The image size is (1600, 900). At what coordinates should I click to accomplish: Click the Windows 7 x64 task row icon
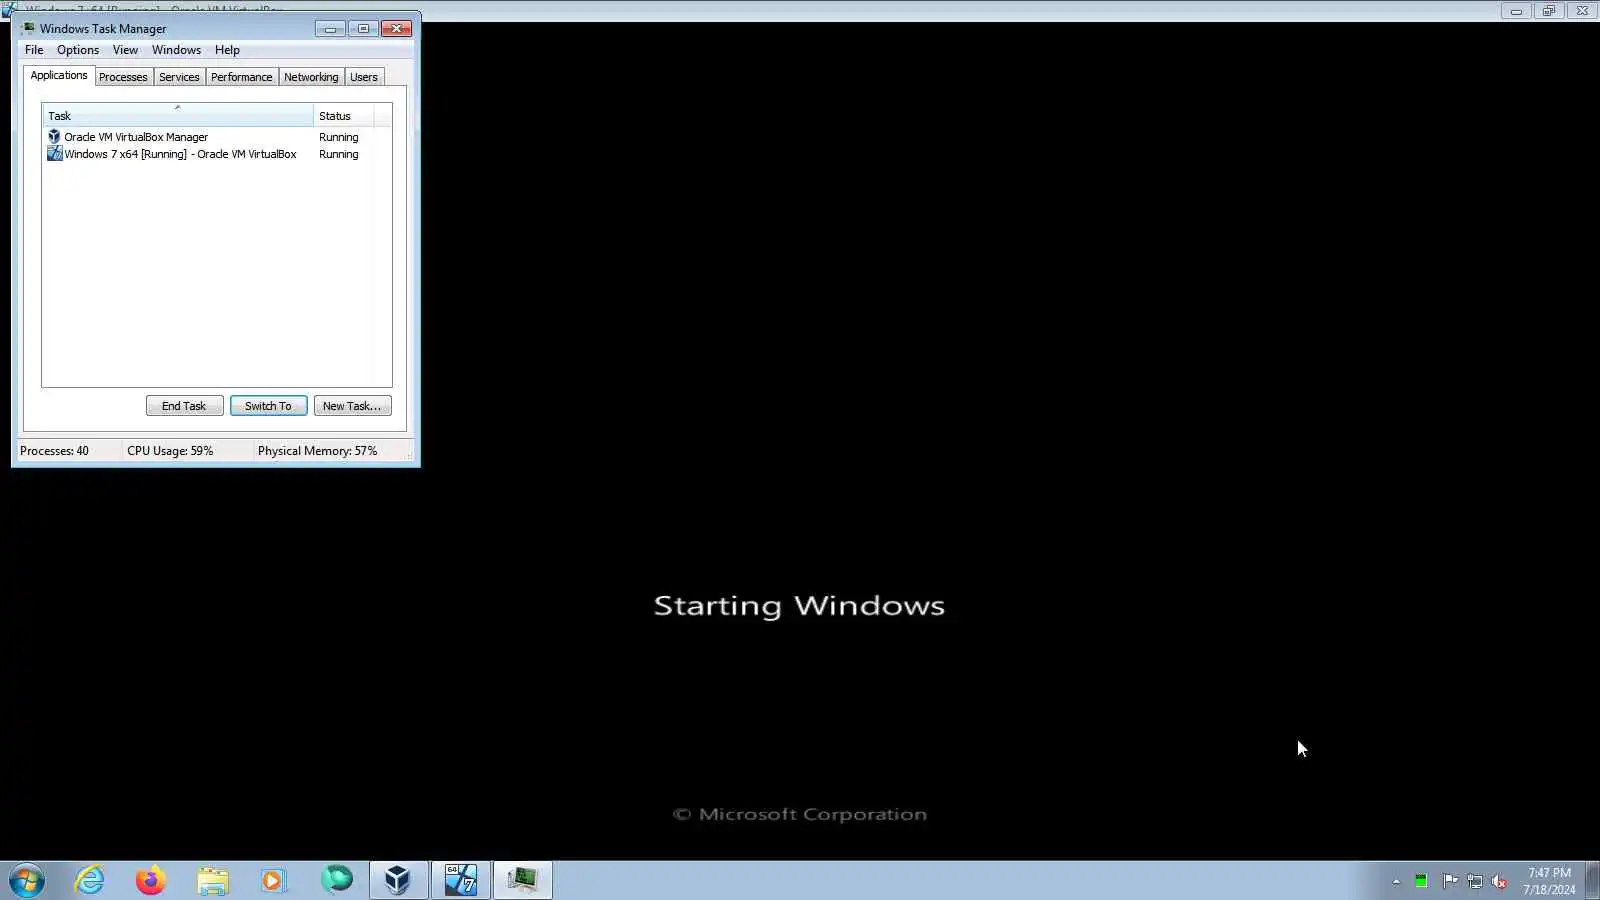pyautogui.click(x=54, y=154)
